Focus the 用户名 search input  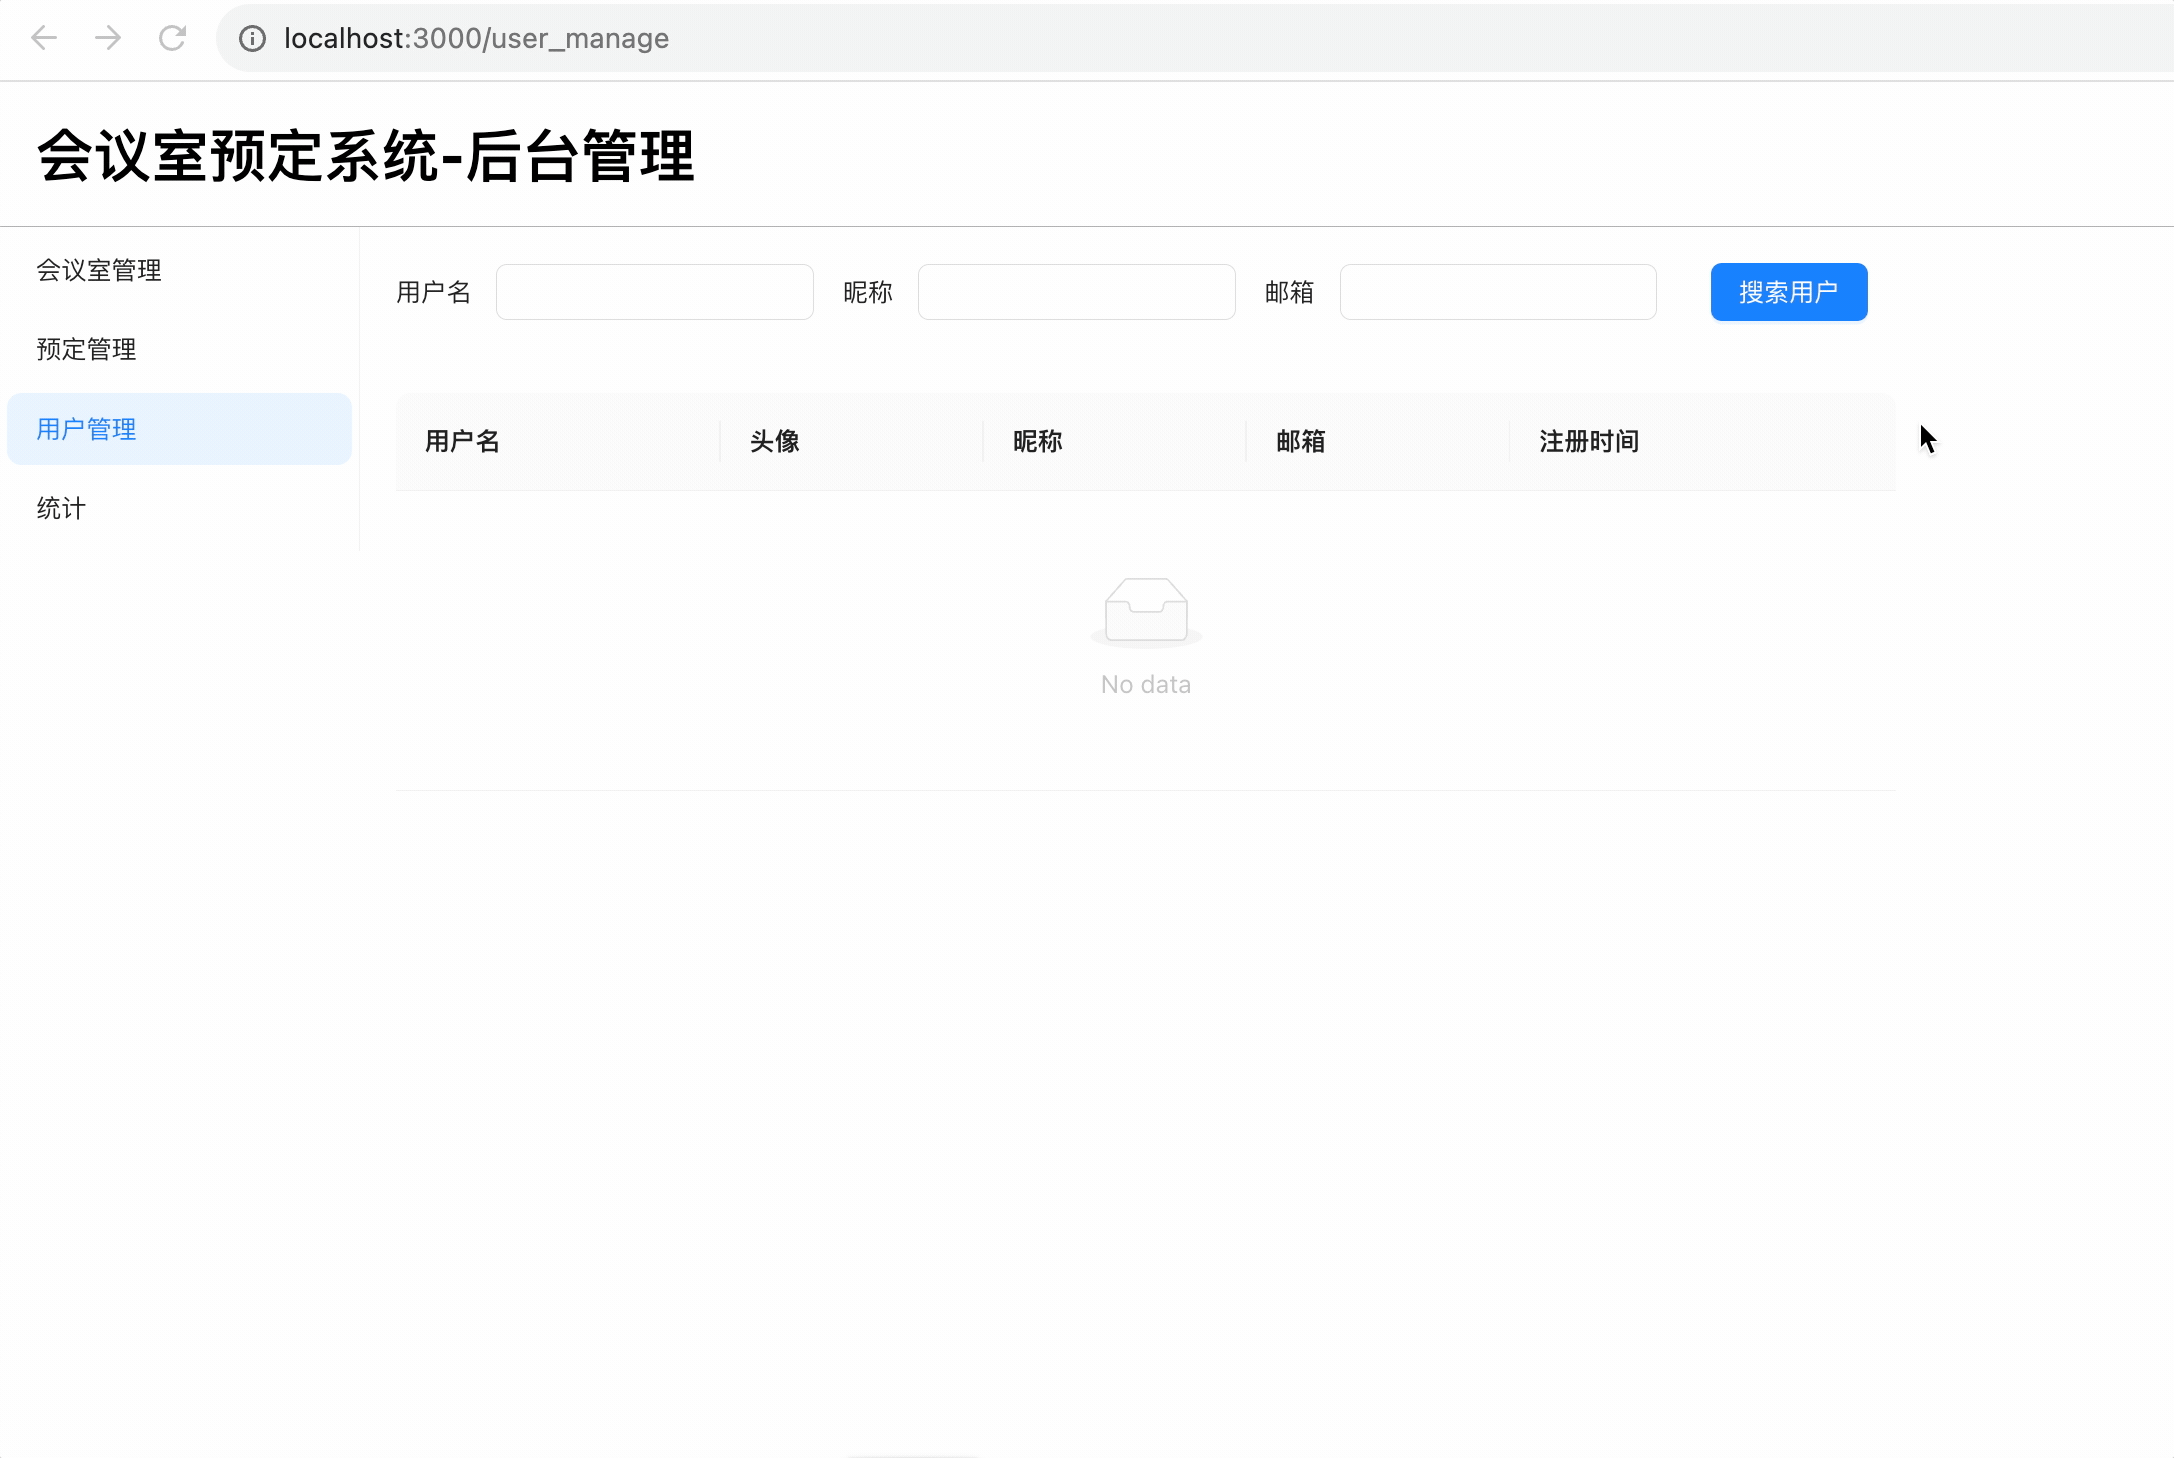[x=654, y=292]
